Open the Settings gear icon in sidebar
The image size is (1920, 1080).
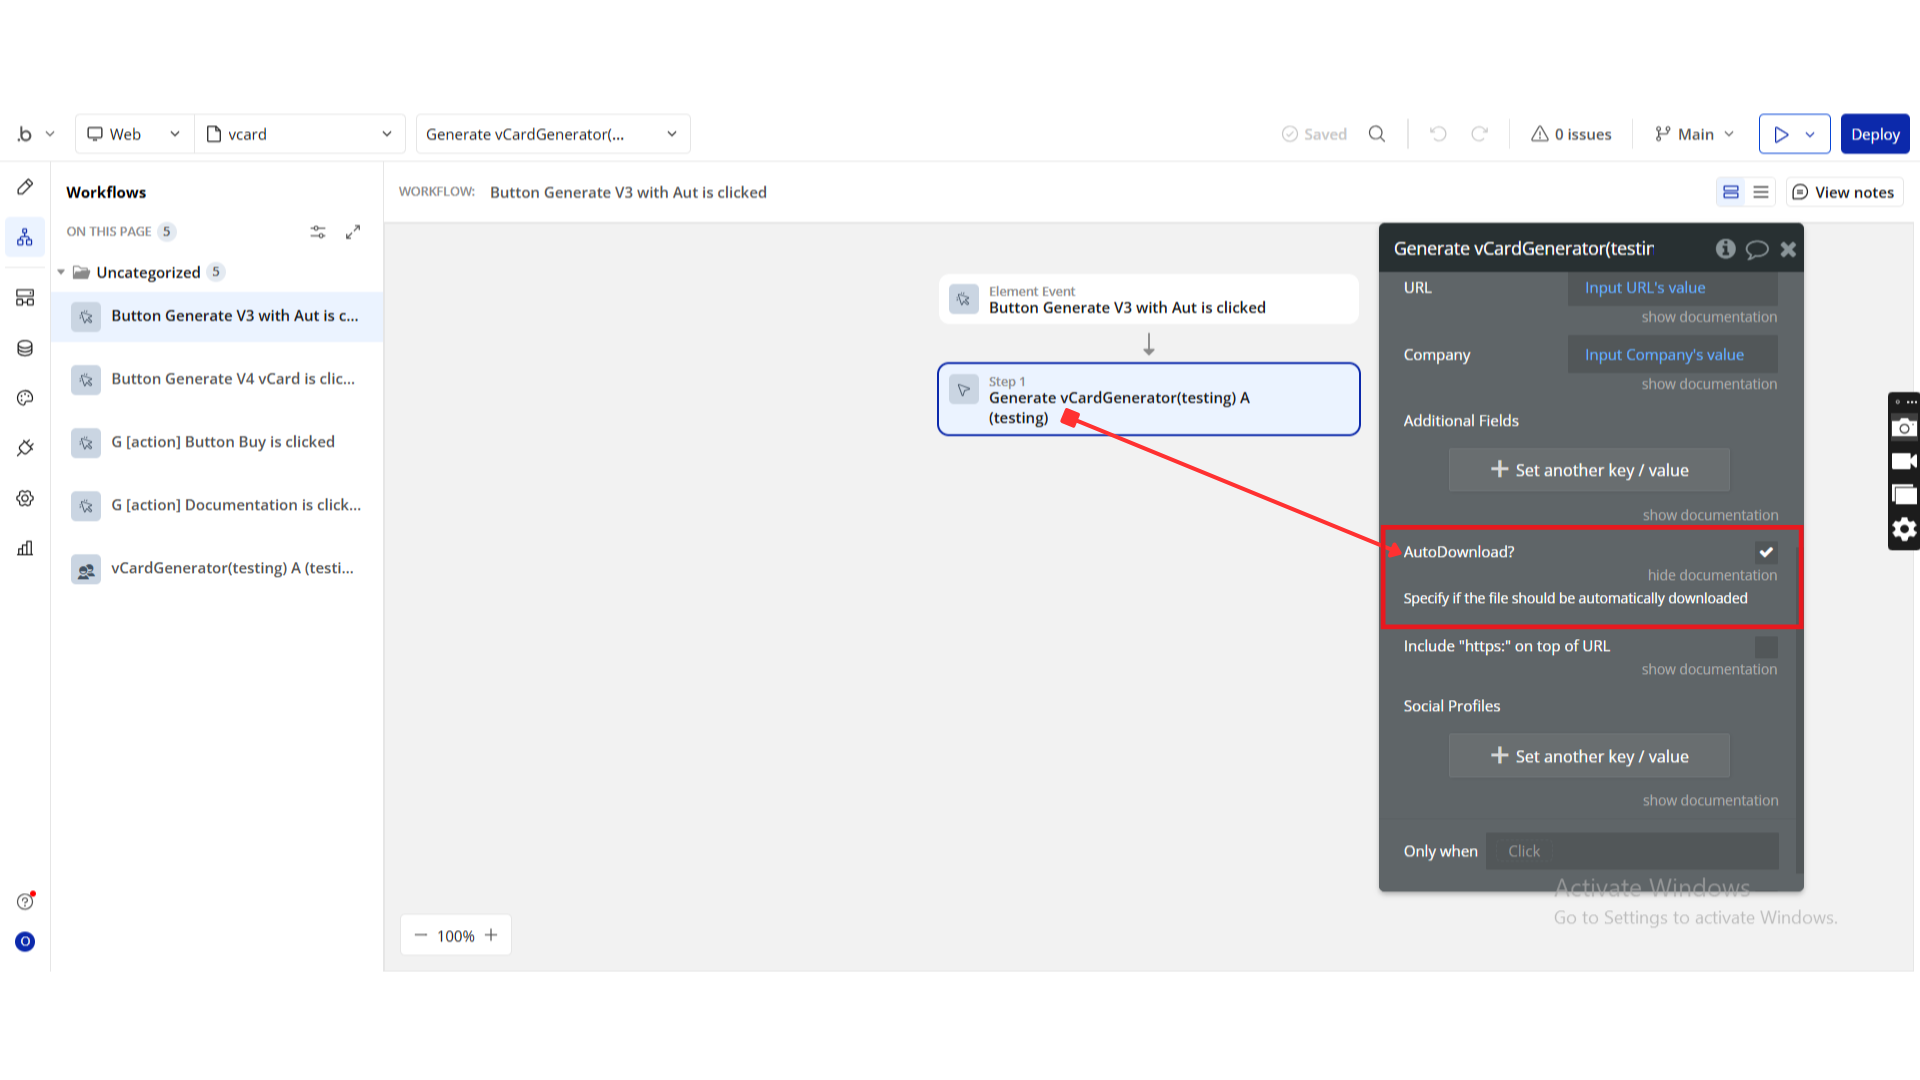[25, 498]
